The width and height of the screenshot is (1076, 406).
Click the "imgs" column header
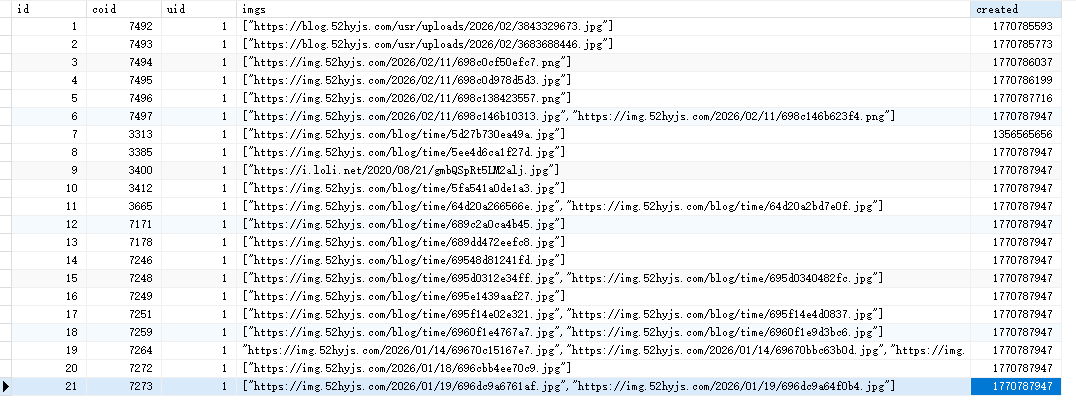point(604,8)
